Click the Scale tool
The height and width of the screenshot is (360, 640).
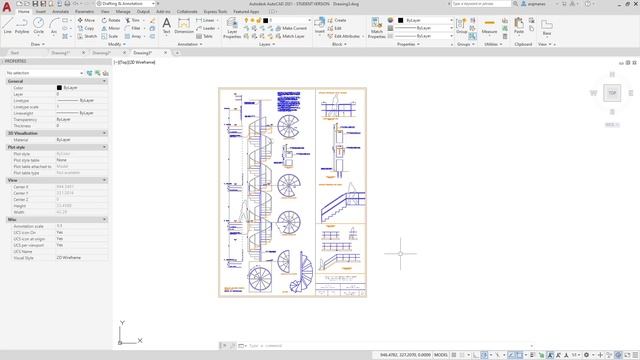click(110, 36)
